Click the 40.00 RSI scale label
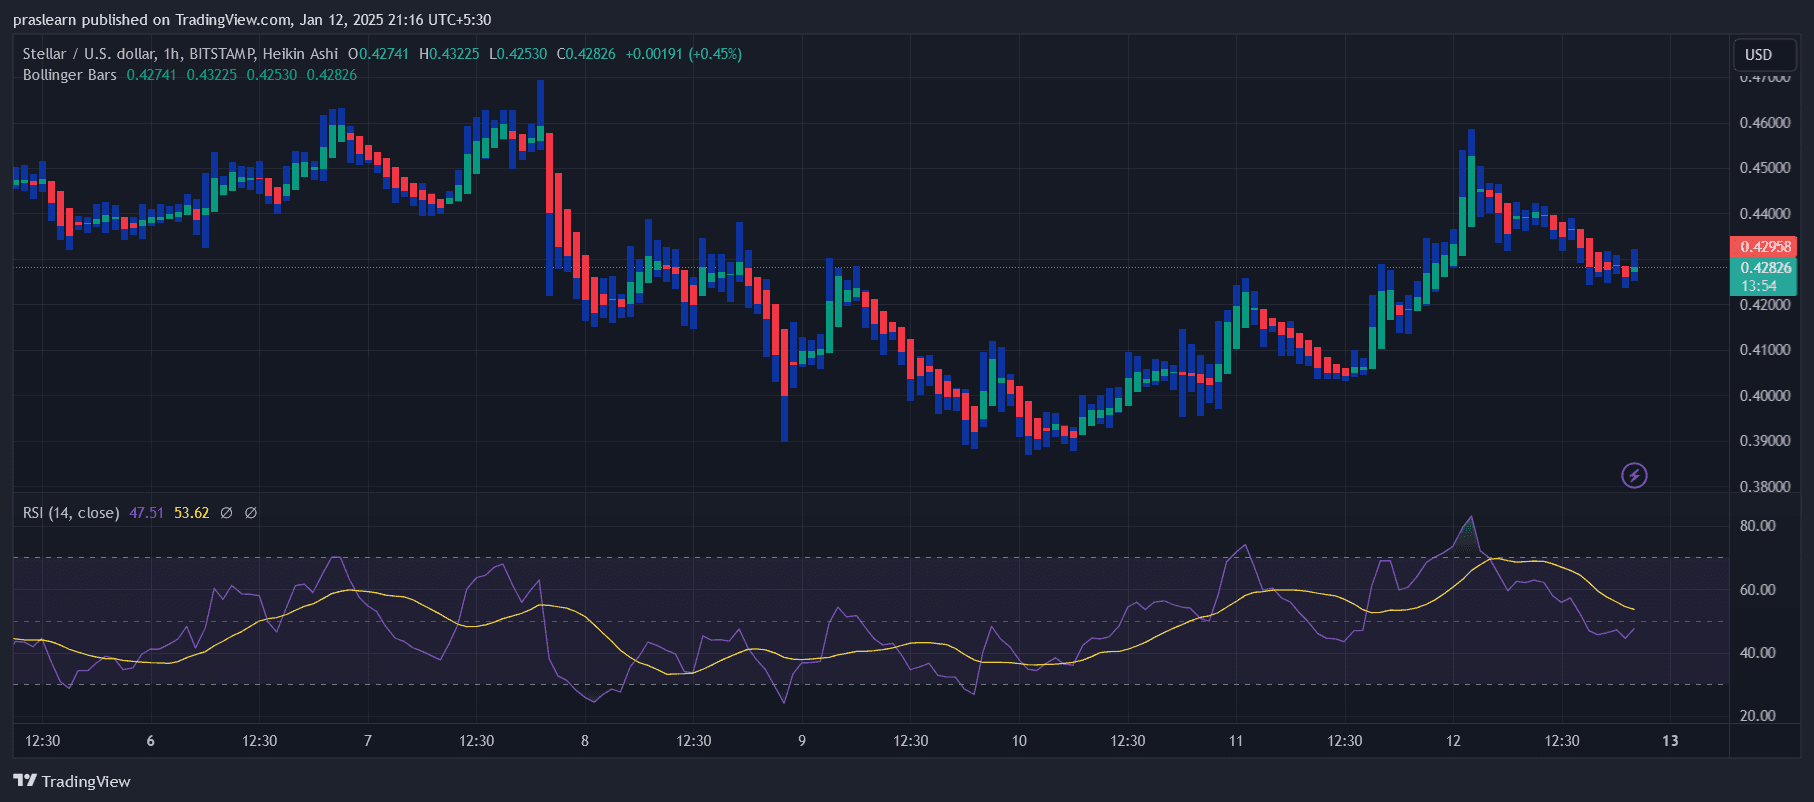 pyautogui.click(x=1758, y=653)
